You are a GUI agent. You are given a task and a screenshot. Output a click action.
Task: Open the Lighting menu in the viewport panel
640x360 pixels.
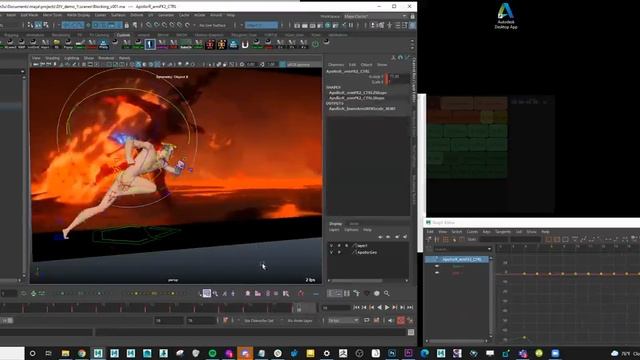71,58
